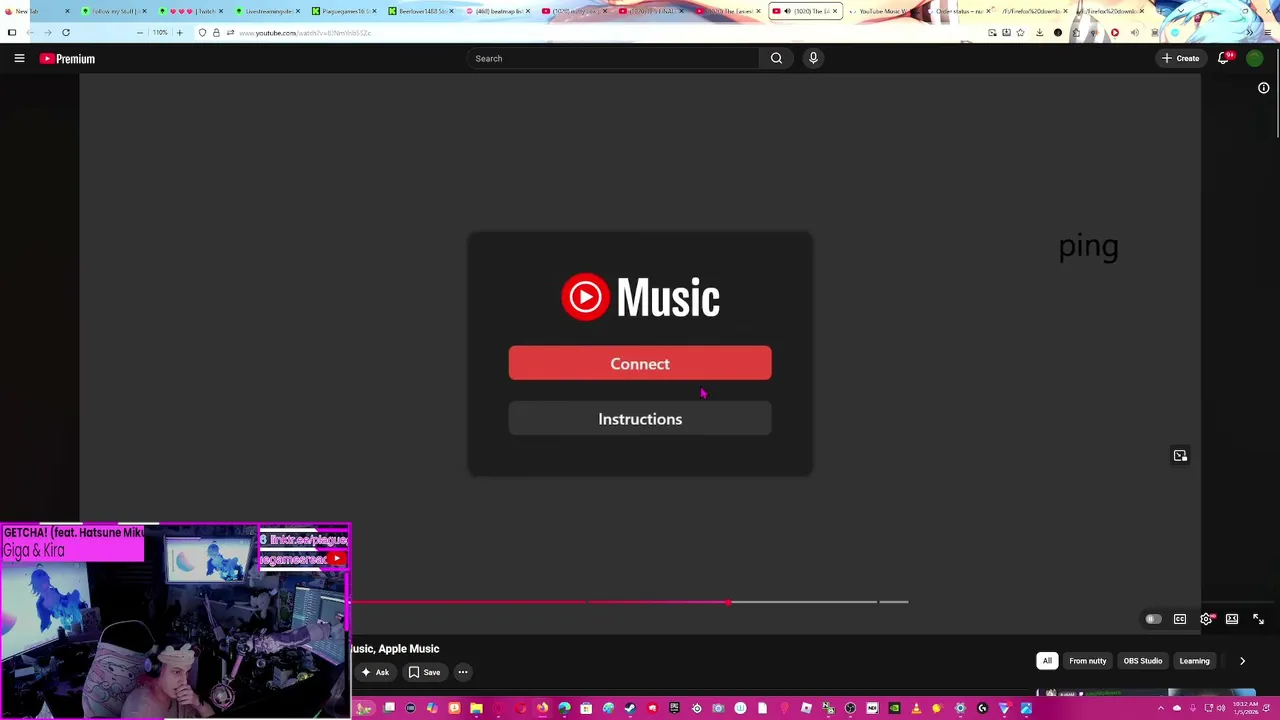
Task: Select the From nutty chip
Action: 1088,661
